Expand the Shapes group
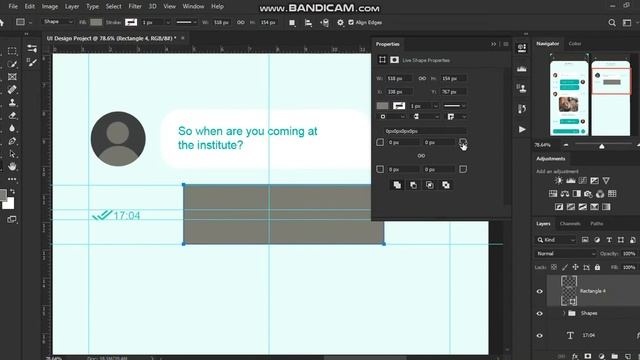640x360 pixels. (x=564, y=313)
